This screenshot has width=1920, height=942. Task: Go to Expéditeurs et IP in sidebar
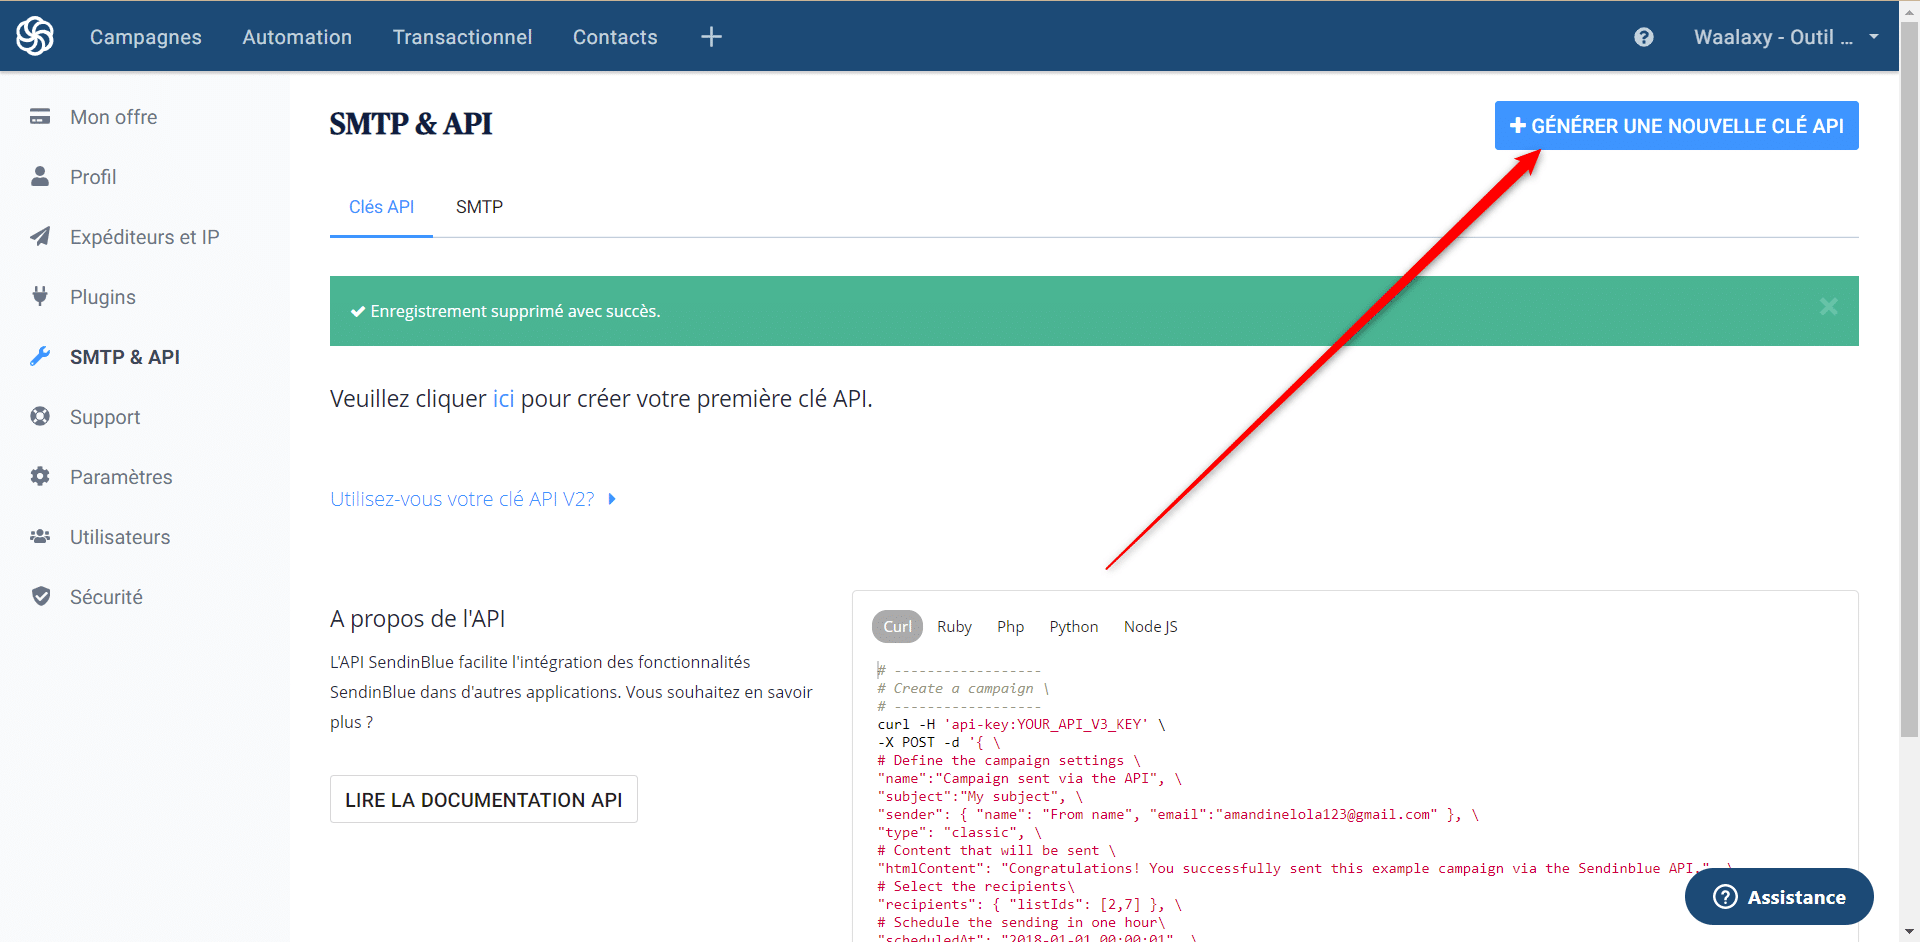pyautogui.click(x=145, y=237)
